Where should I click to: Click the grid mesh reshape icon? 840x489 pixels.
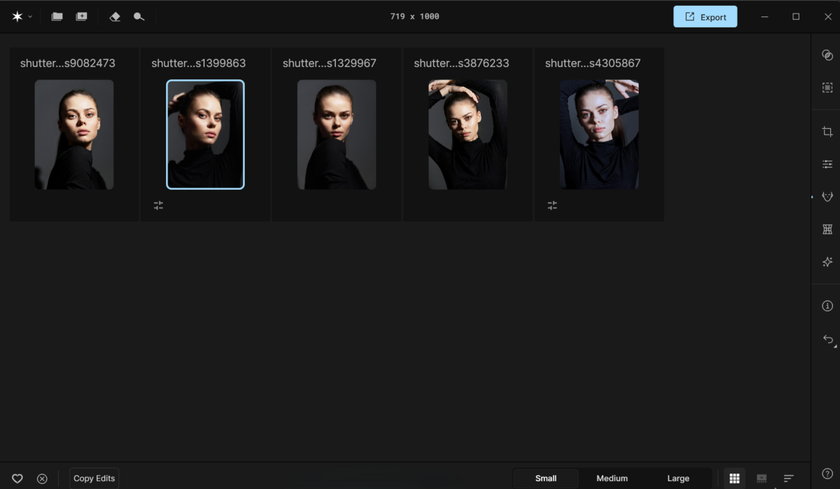click(x=827, y=229)
